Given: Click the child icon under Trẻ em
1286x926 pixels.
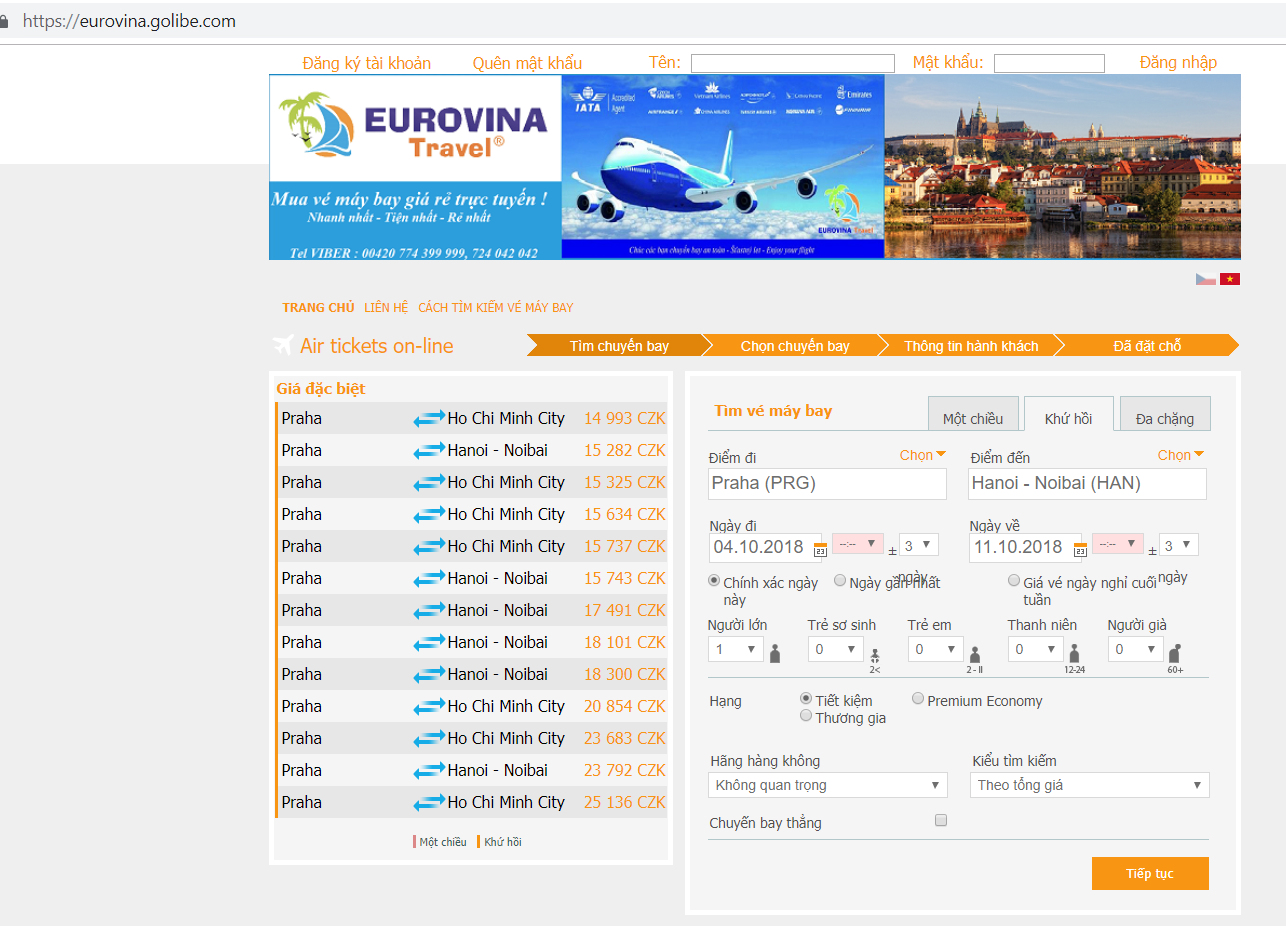Looking at the screenshot, I should [x=975, y=654].
